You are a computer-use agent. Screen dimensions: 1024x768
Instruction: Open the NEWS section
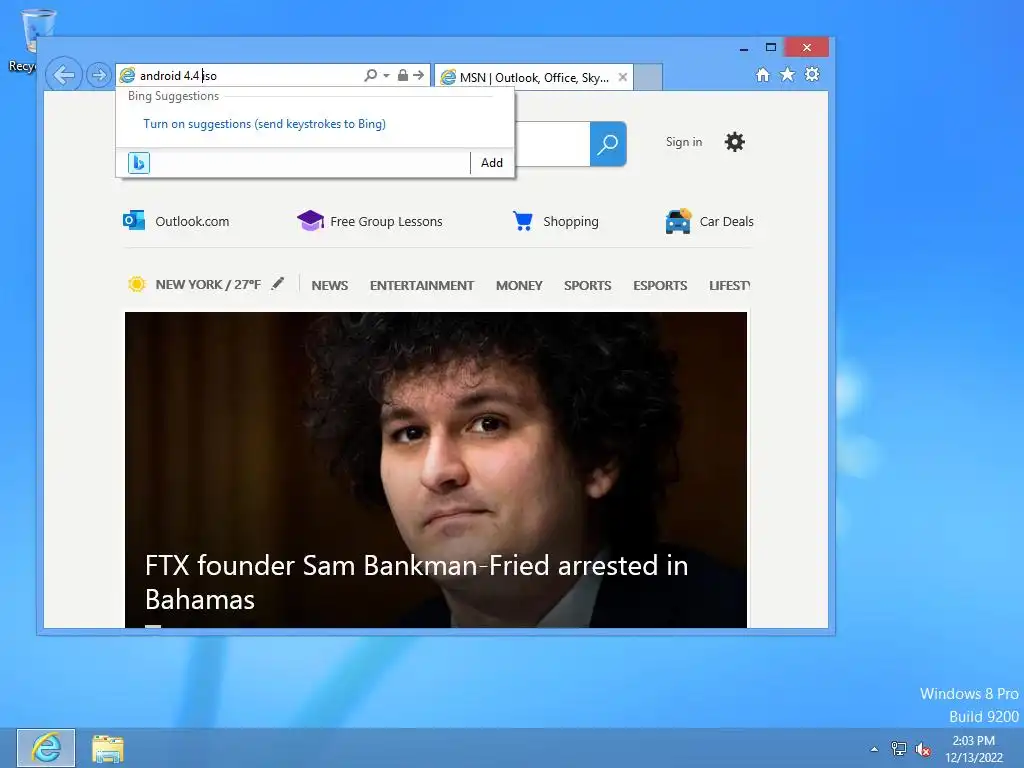(330, 285)
